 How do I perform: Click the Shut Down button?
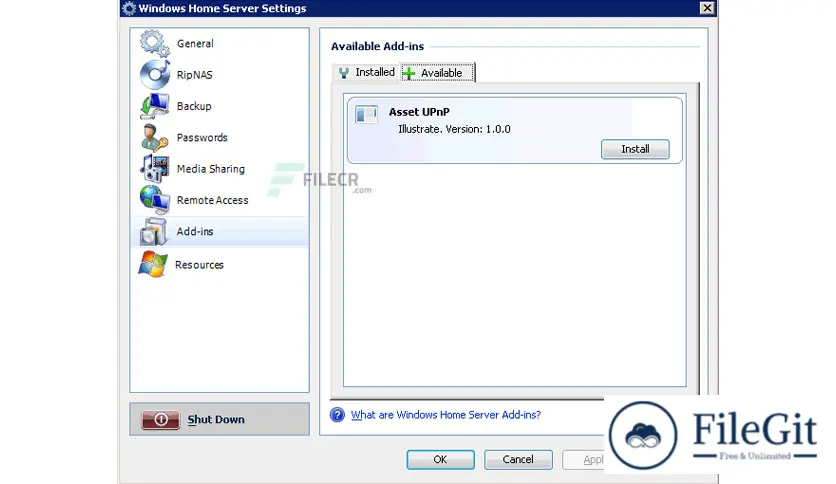pyautogui.click(x=219, y=420)
